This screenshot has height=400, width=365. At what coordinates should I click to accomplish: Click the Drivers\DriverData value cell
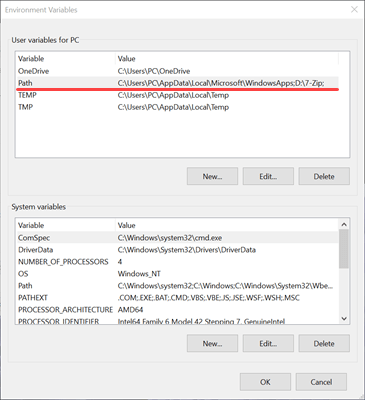click(187, 250)
